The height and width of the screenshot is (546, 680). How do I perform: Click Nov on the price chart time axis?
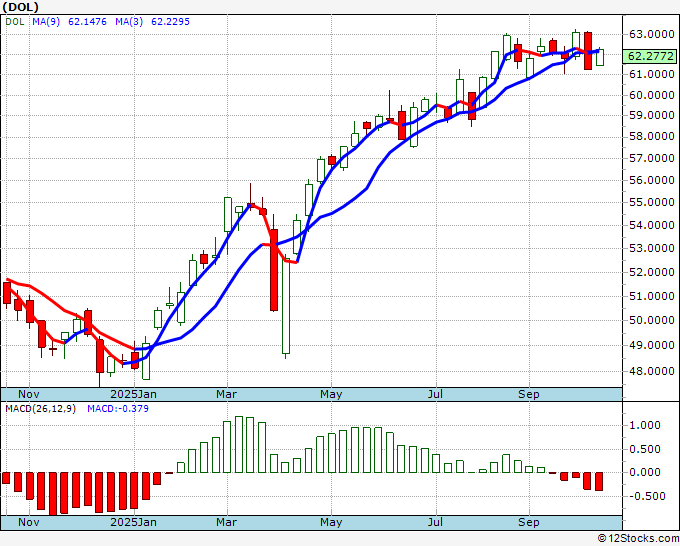tap(29, 394)
